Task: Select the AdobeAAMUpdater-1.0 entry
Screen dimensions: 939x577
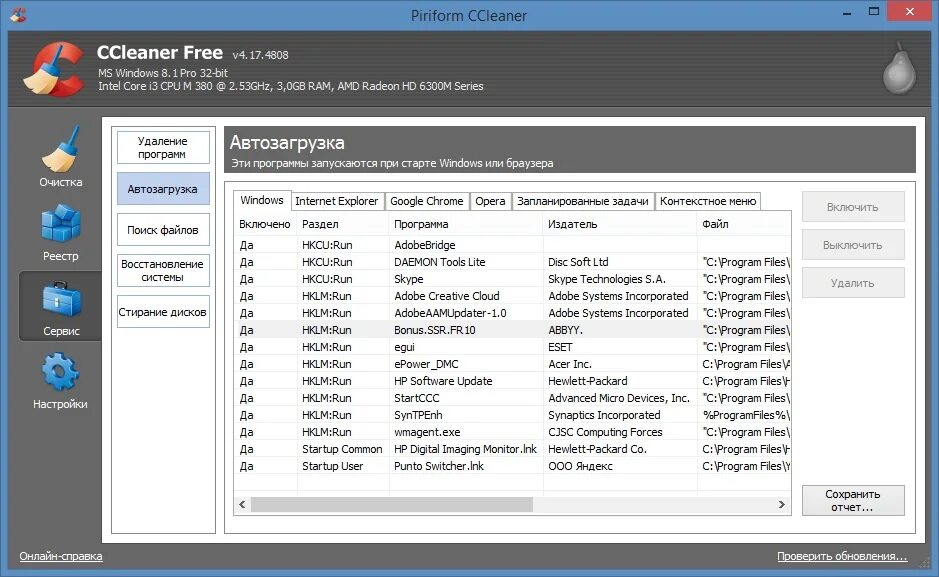Action: (x=513, y=313)
